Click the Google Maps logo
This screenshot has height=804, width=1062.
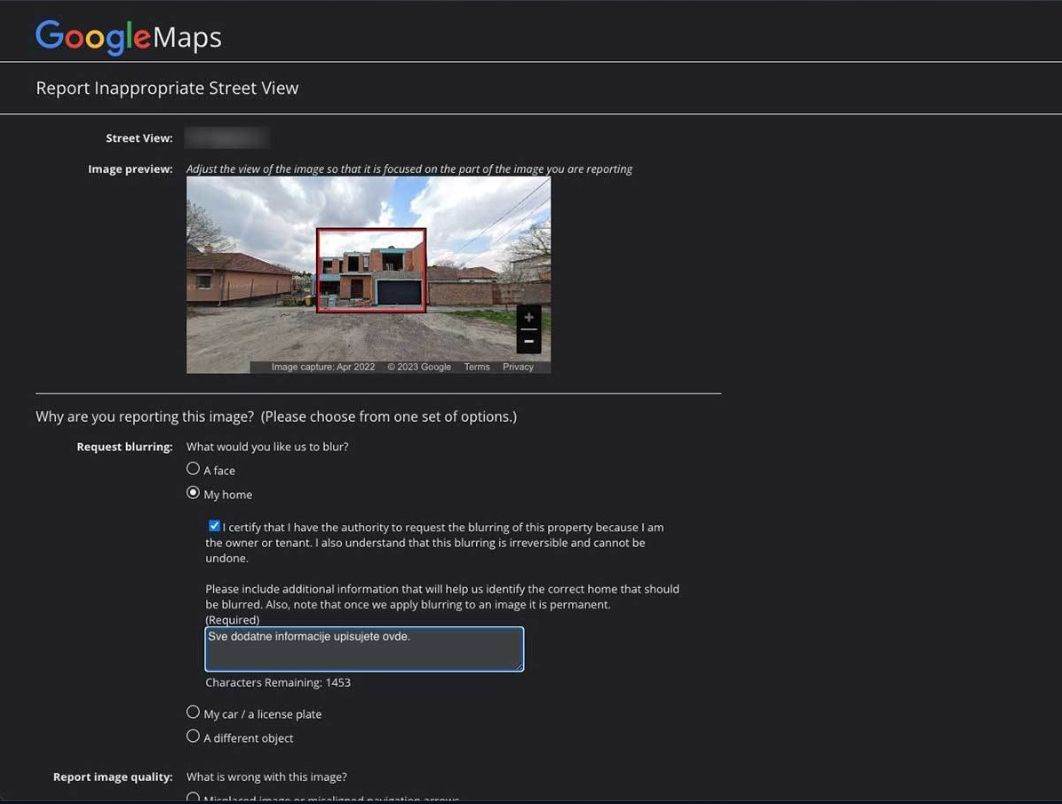click(127, 36)
